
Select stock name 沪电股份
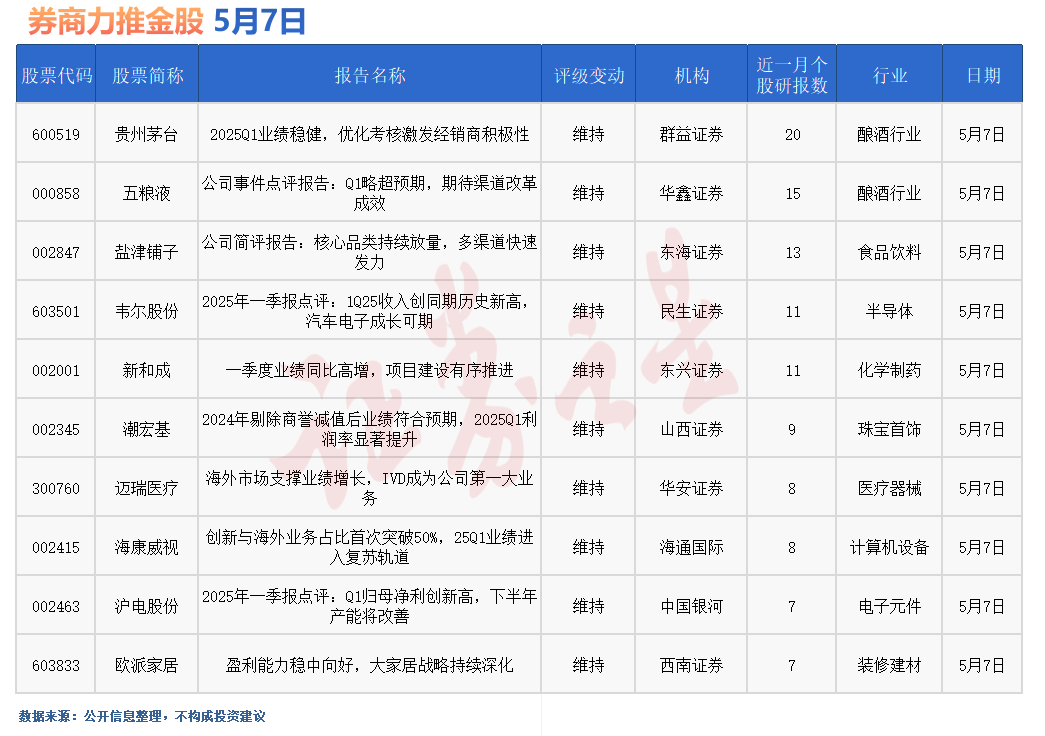[x=147, y=607]
